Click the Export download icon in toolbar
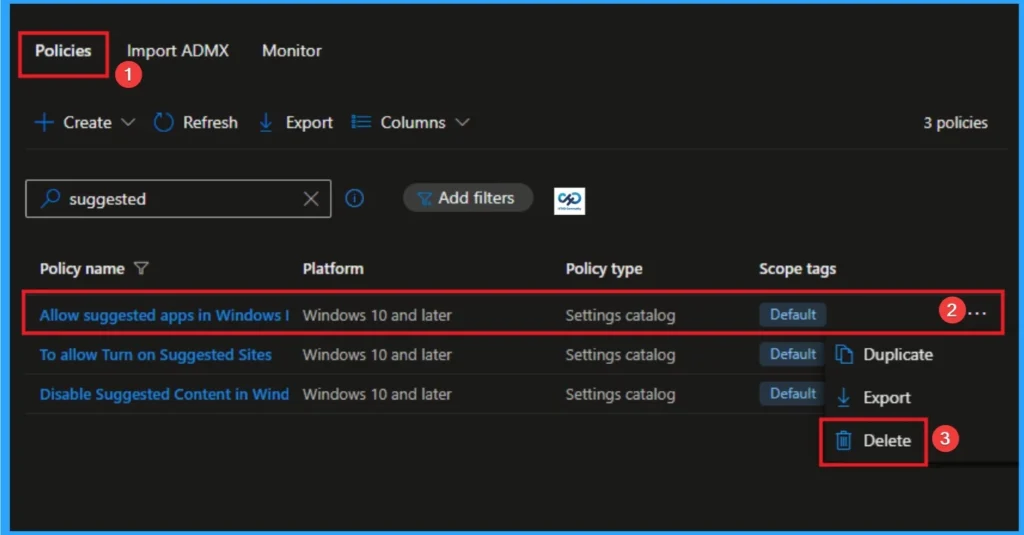 pos(266,122)
